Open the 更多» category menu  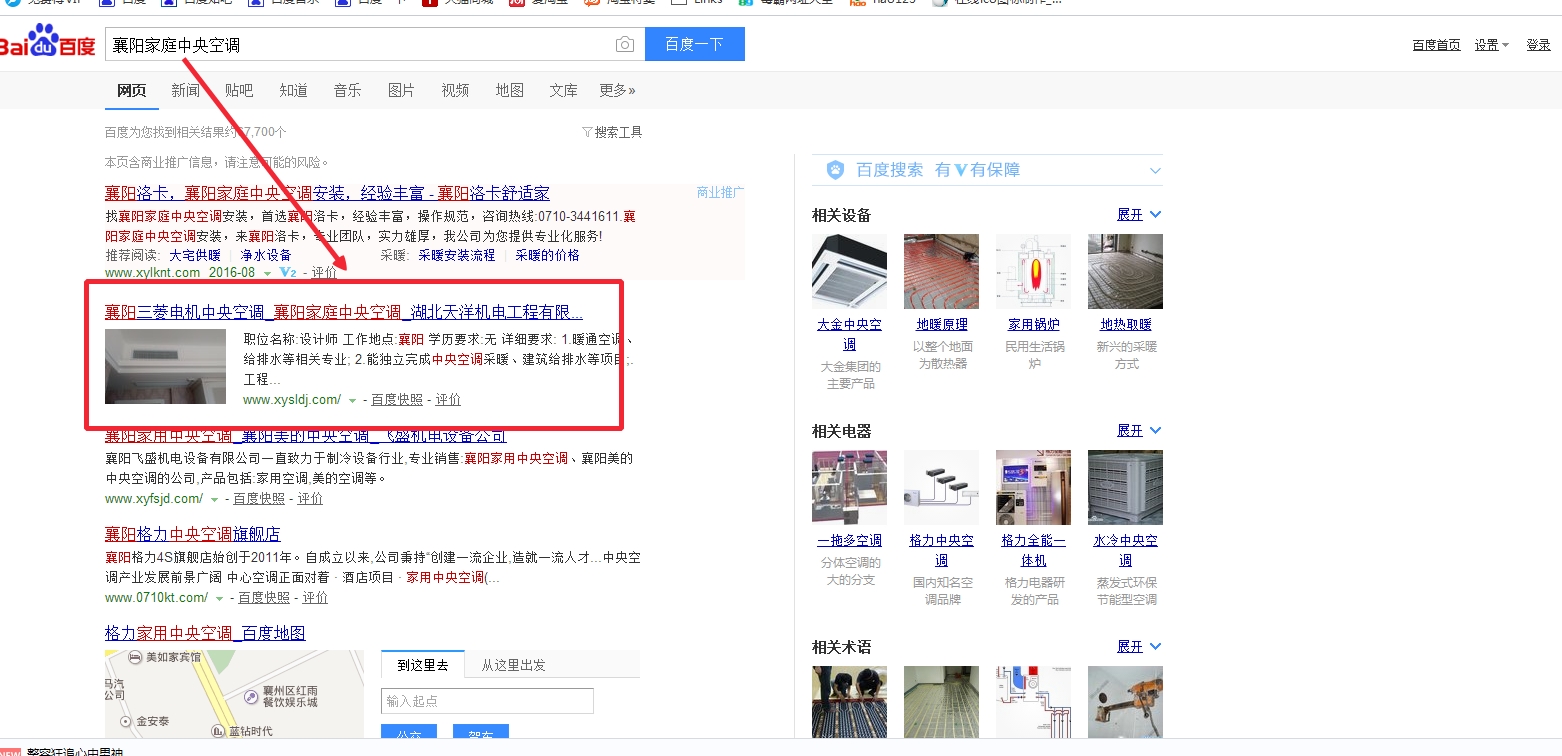pos(617,90)
